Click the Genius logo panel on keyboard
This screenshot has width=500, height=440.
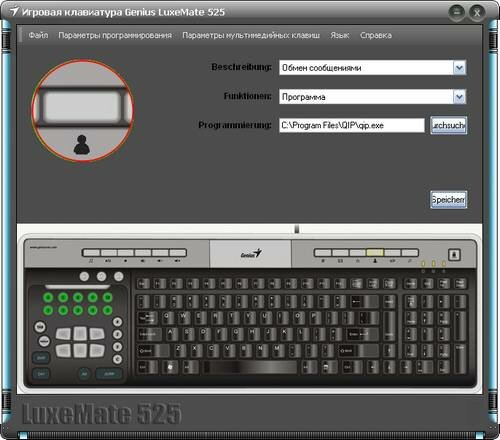(x=250, y=254)
